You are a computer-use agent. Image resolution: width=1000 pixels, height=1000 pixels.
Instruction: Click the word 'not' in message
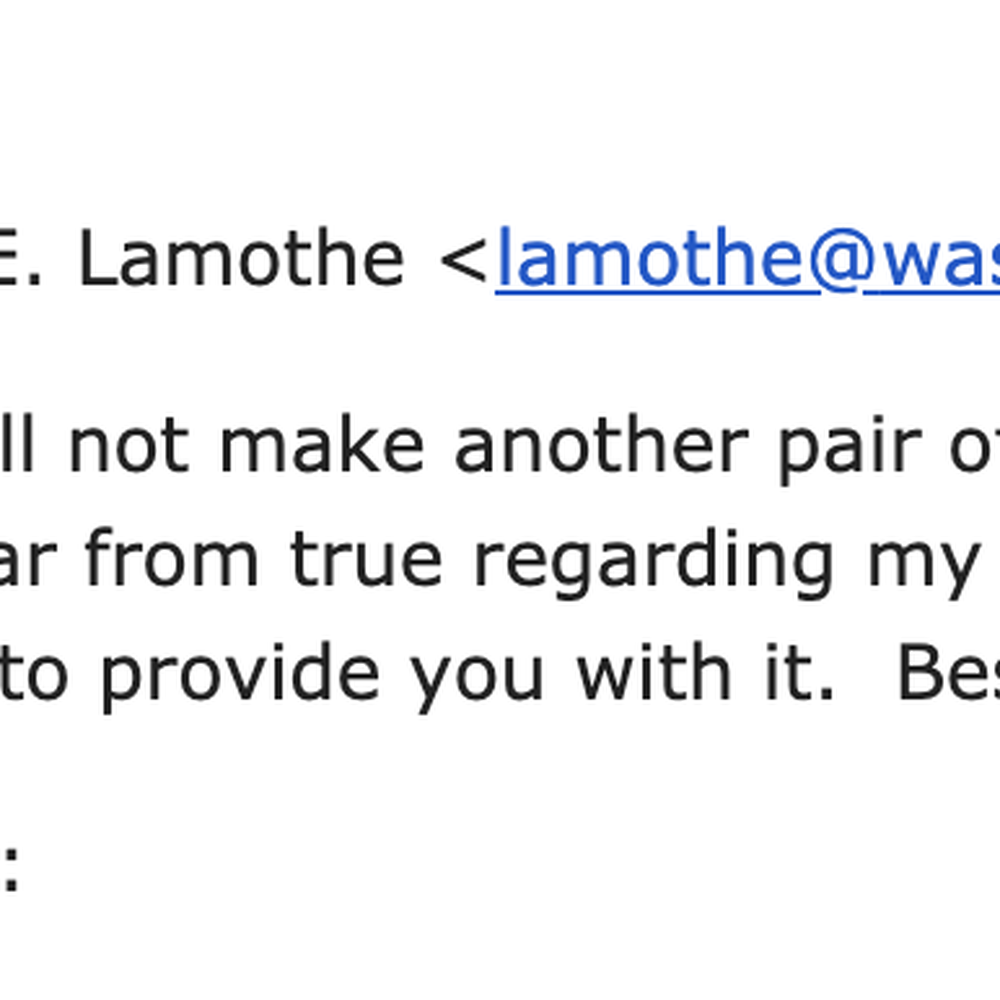[129, 442]
